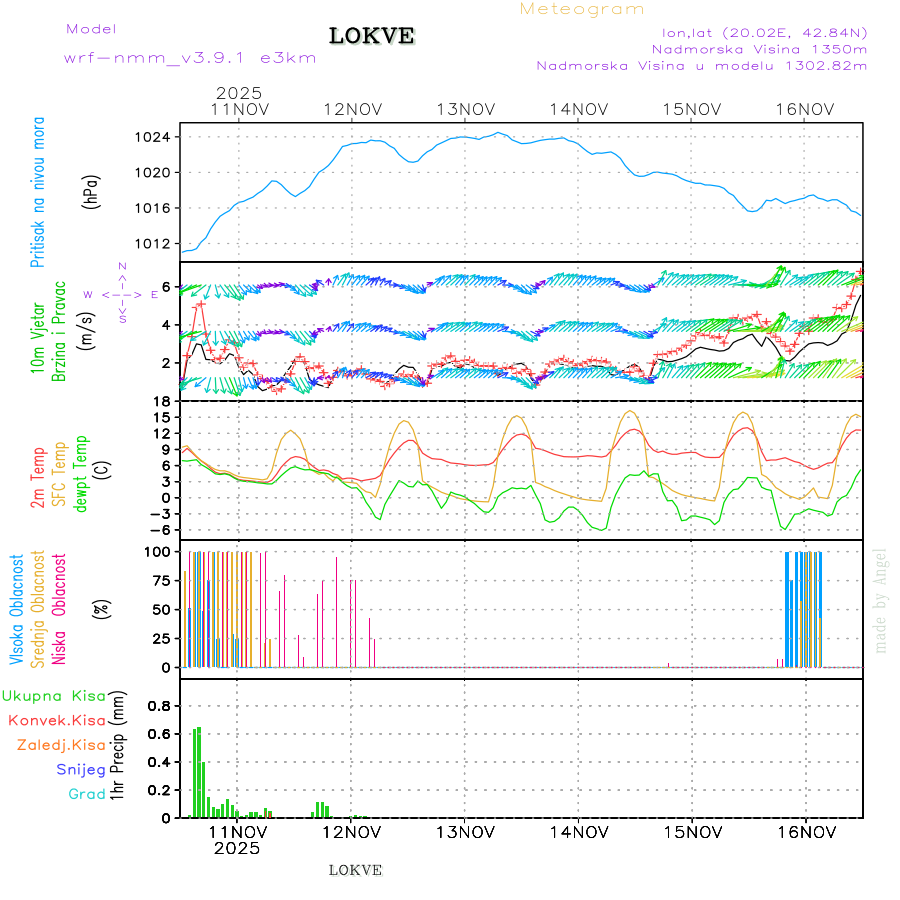Click the 'made by Angel' watermark
Viewport: 900px width, 900px height.
click(x=881, y=600)
